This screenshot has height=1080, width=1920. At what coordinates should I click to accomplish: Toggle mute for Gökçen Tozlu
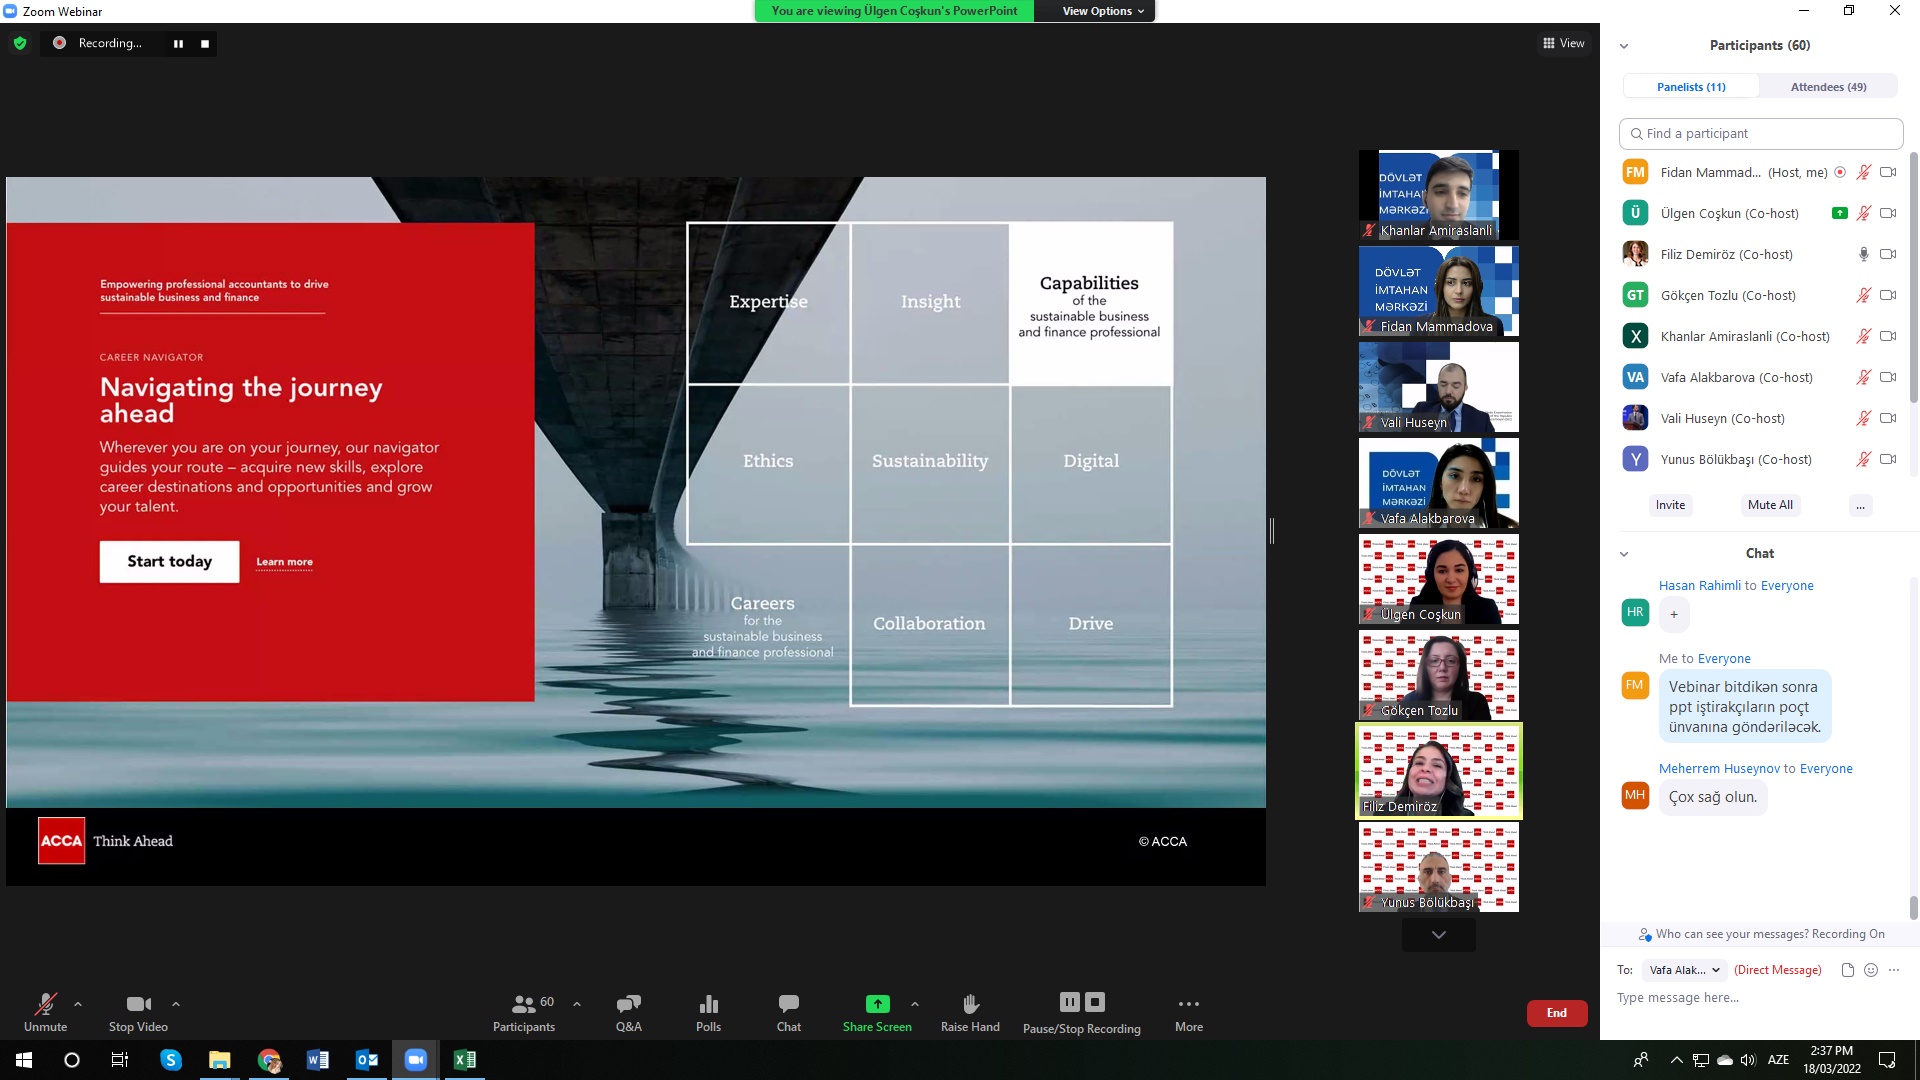[1864, 295]
